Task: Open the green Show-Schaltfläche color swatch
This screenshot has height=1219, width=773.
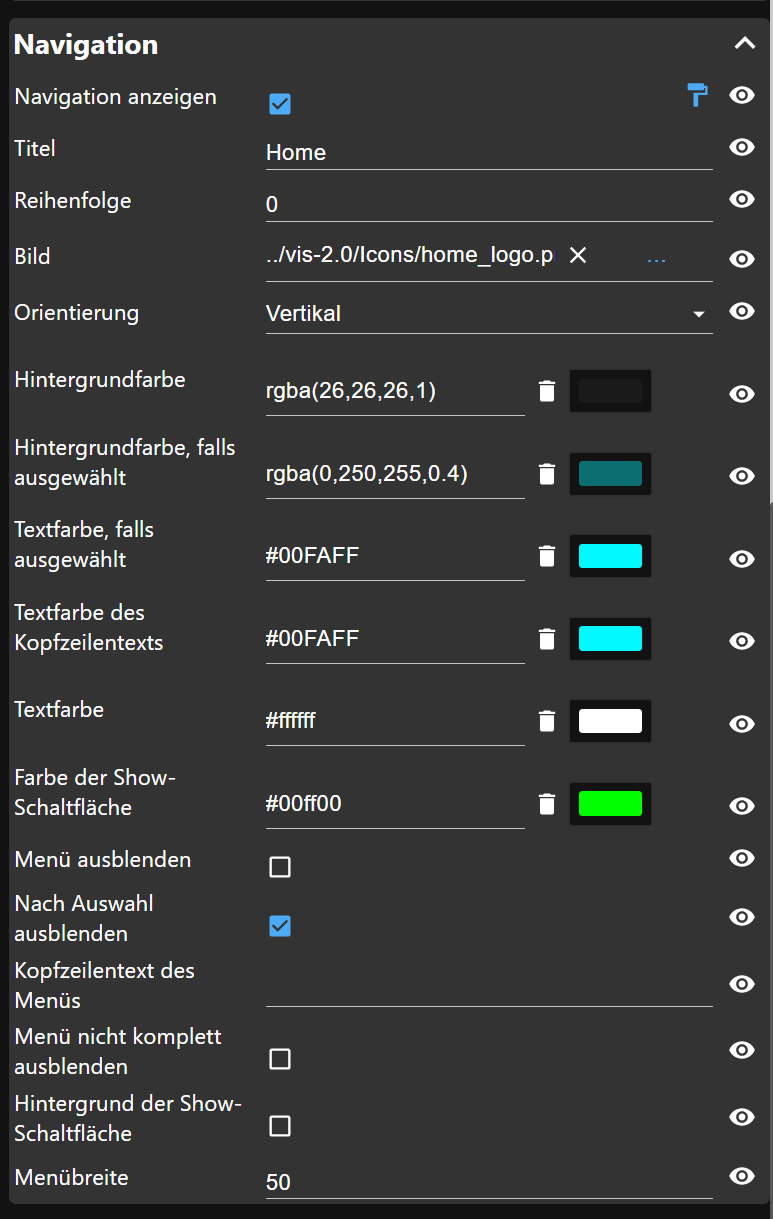Action: coord(610,804)
